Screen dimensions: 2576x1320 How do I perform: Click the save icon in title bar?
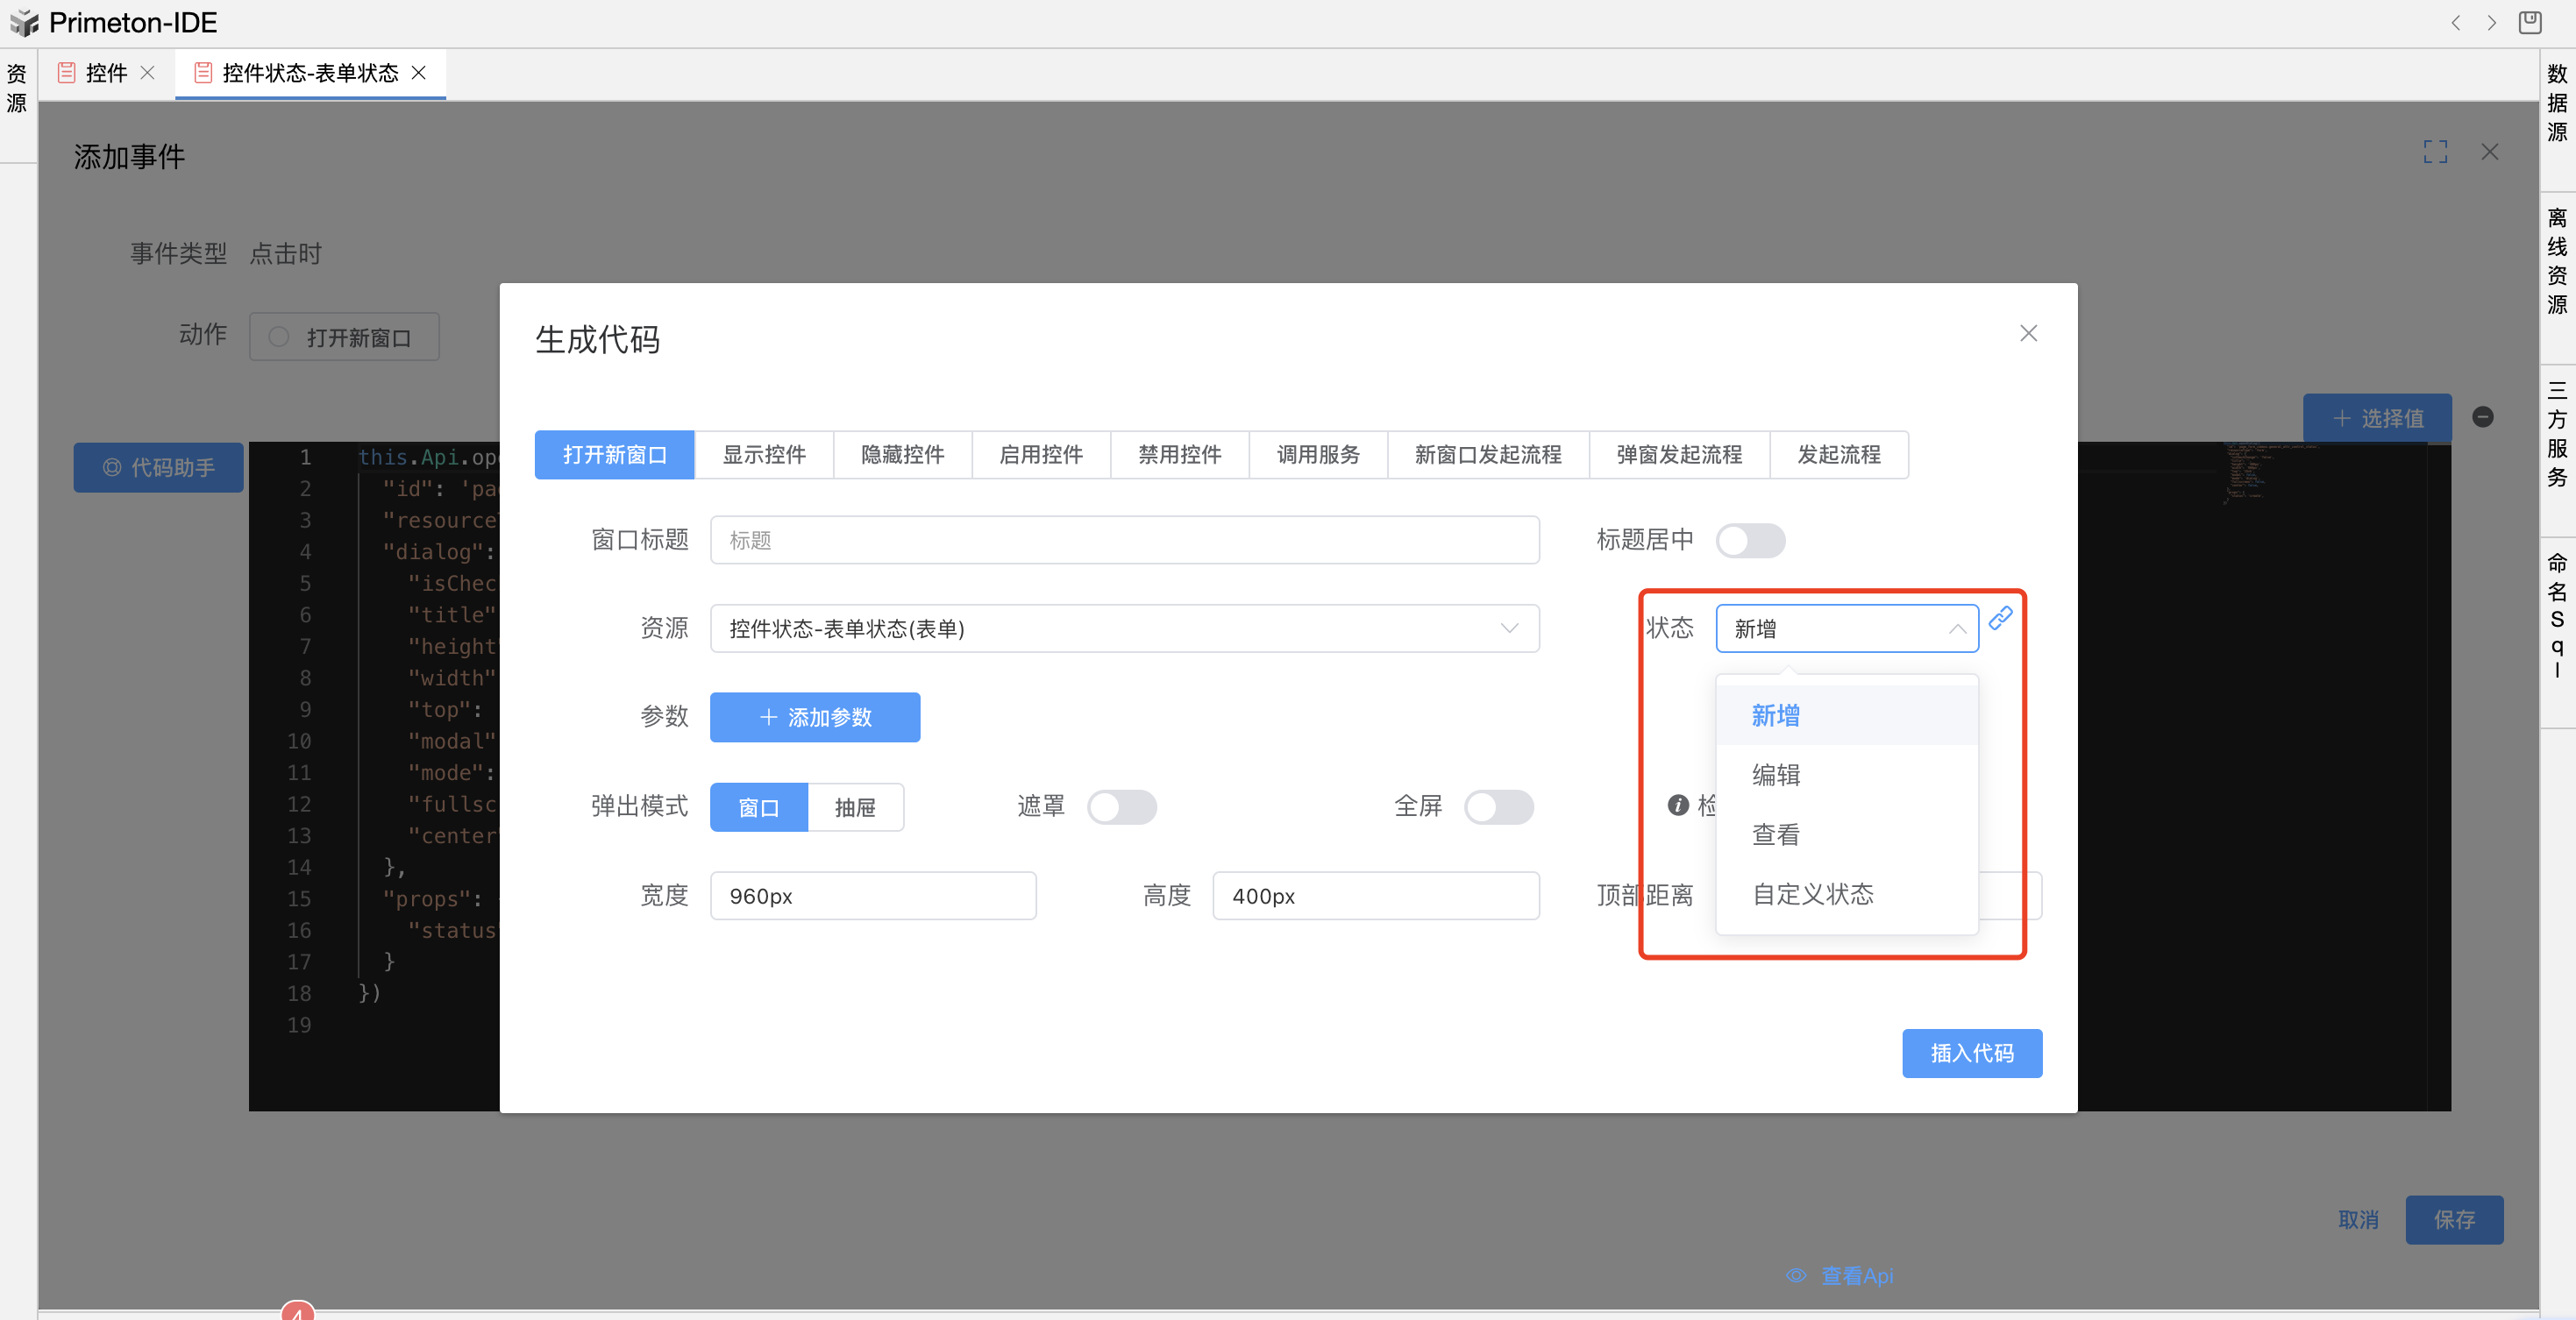click(x=2530, y=22)
